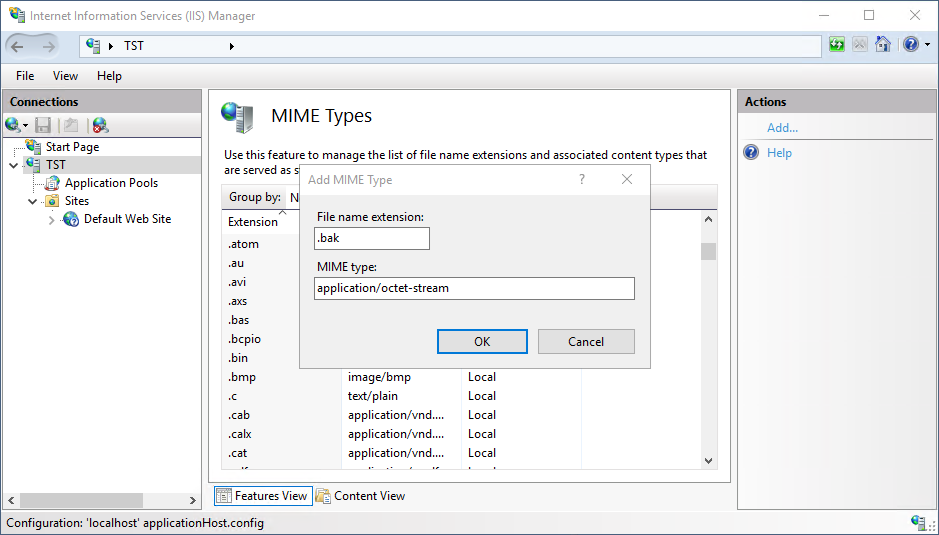Click the Forward navigation arrow
Screen dimensions: 939x535
[49, 46]
